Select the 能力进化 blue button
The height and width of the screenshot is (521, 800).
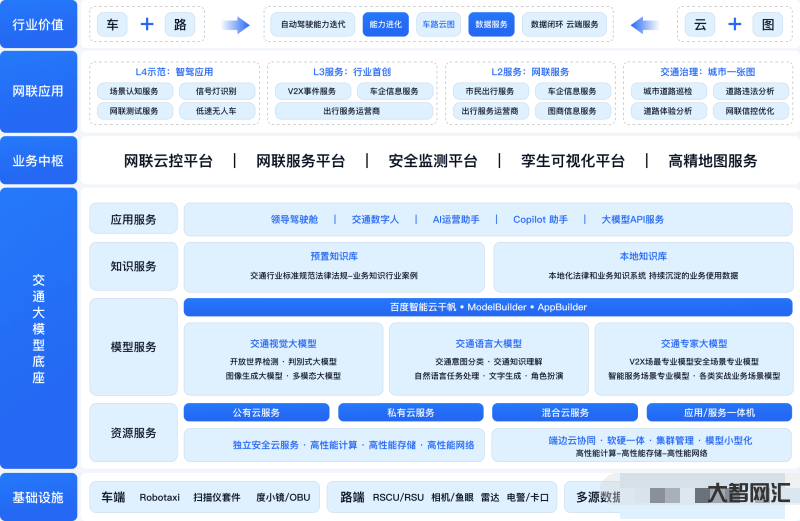[385, 24]
